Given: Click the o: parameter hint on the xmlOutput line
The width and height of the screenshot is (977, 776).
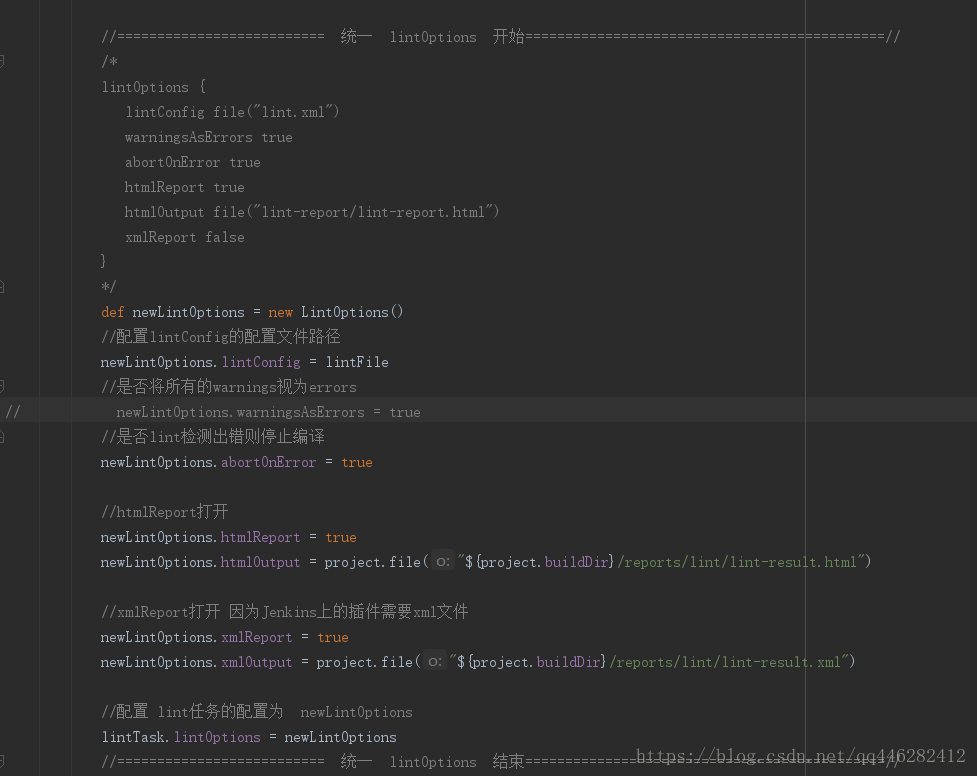Looking at the screenshot, I should [x=434, y=661].
